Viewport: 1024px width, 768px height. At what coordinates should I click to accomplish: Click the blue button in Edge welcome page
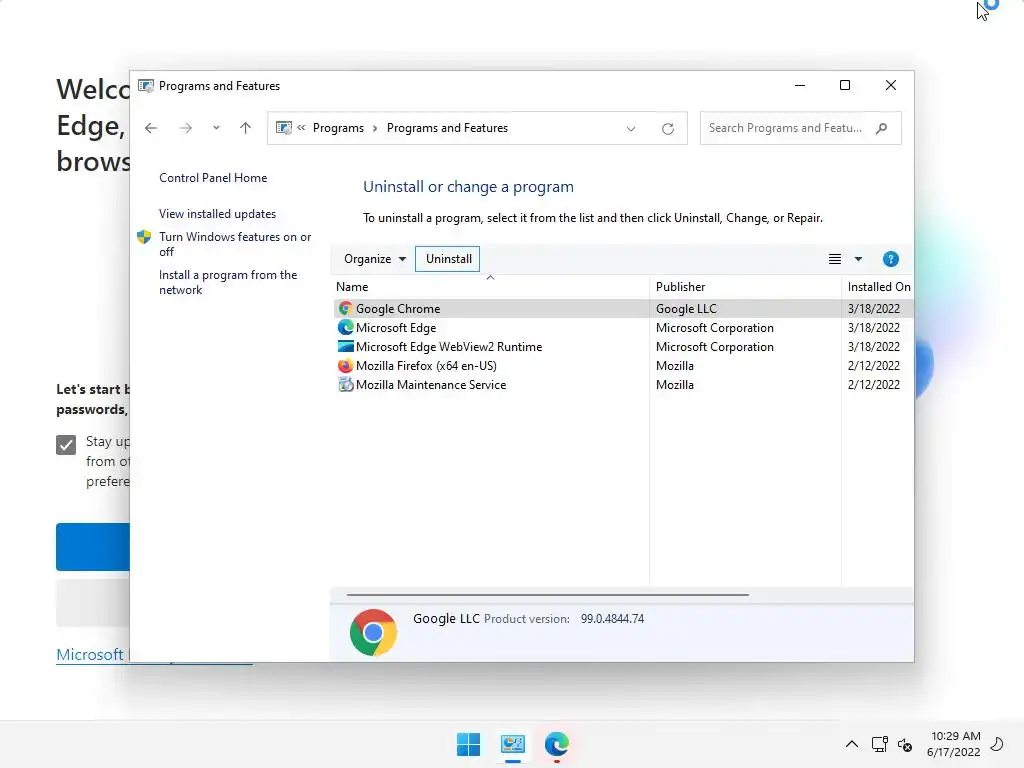(x=93, y=547)
